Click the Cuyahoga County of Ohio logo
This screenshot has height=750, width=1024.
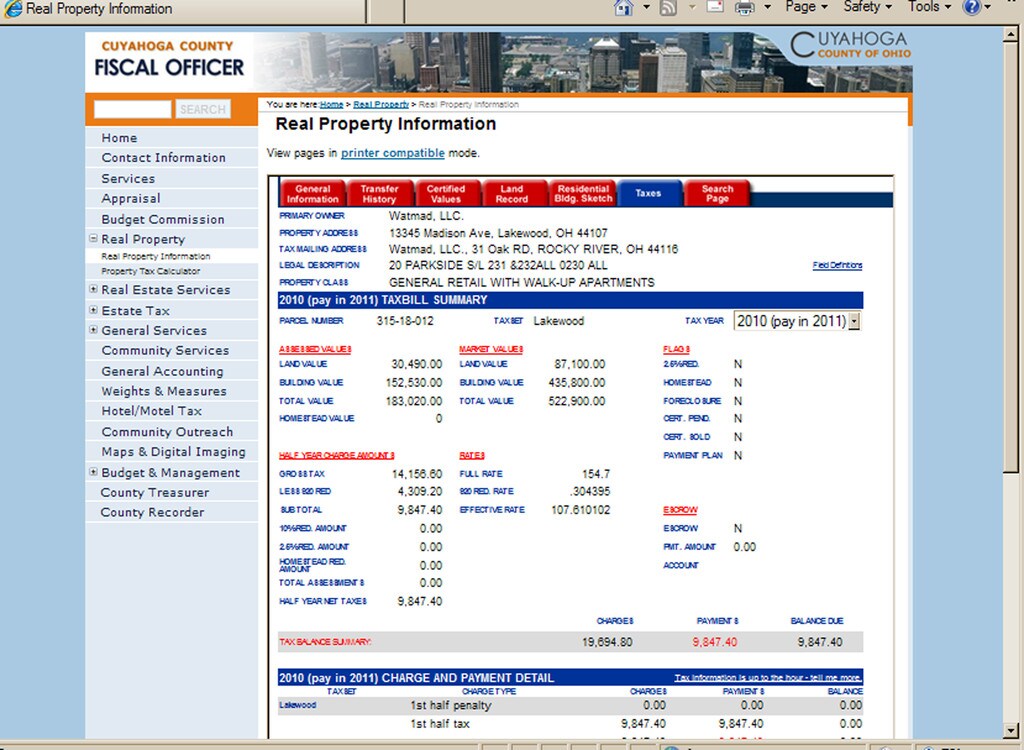(x=849, y=46)
